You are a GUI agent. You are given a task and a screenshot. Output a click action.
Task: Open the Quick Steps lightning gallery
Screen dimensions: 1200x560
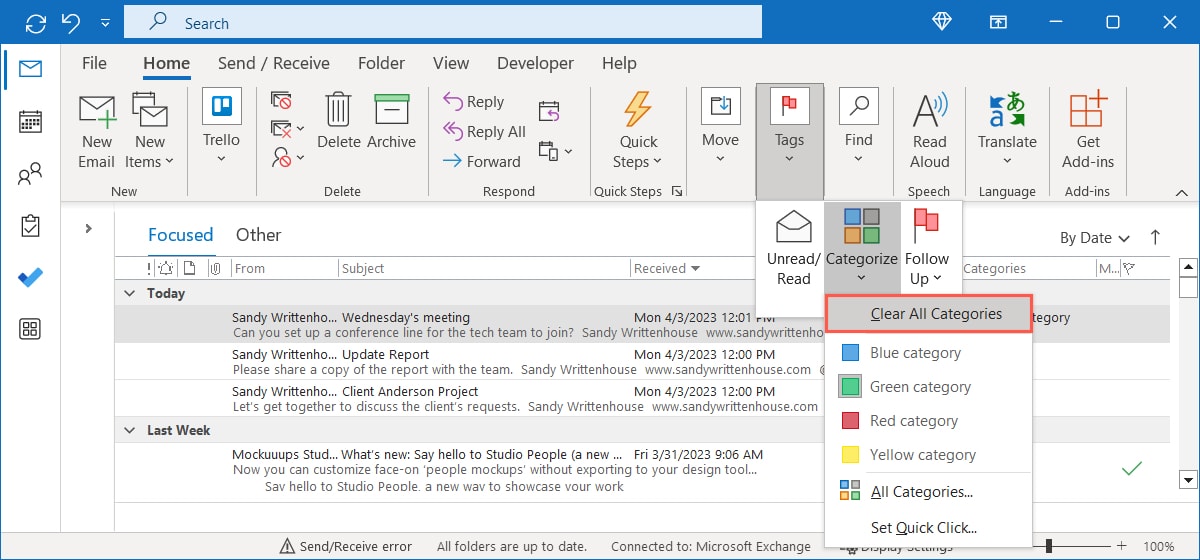click(638, 131)
